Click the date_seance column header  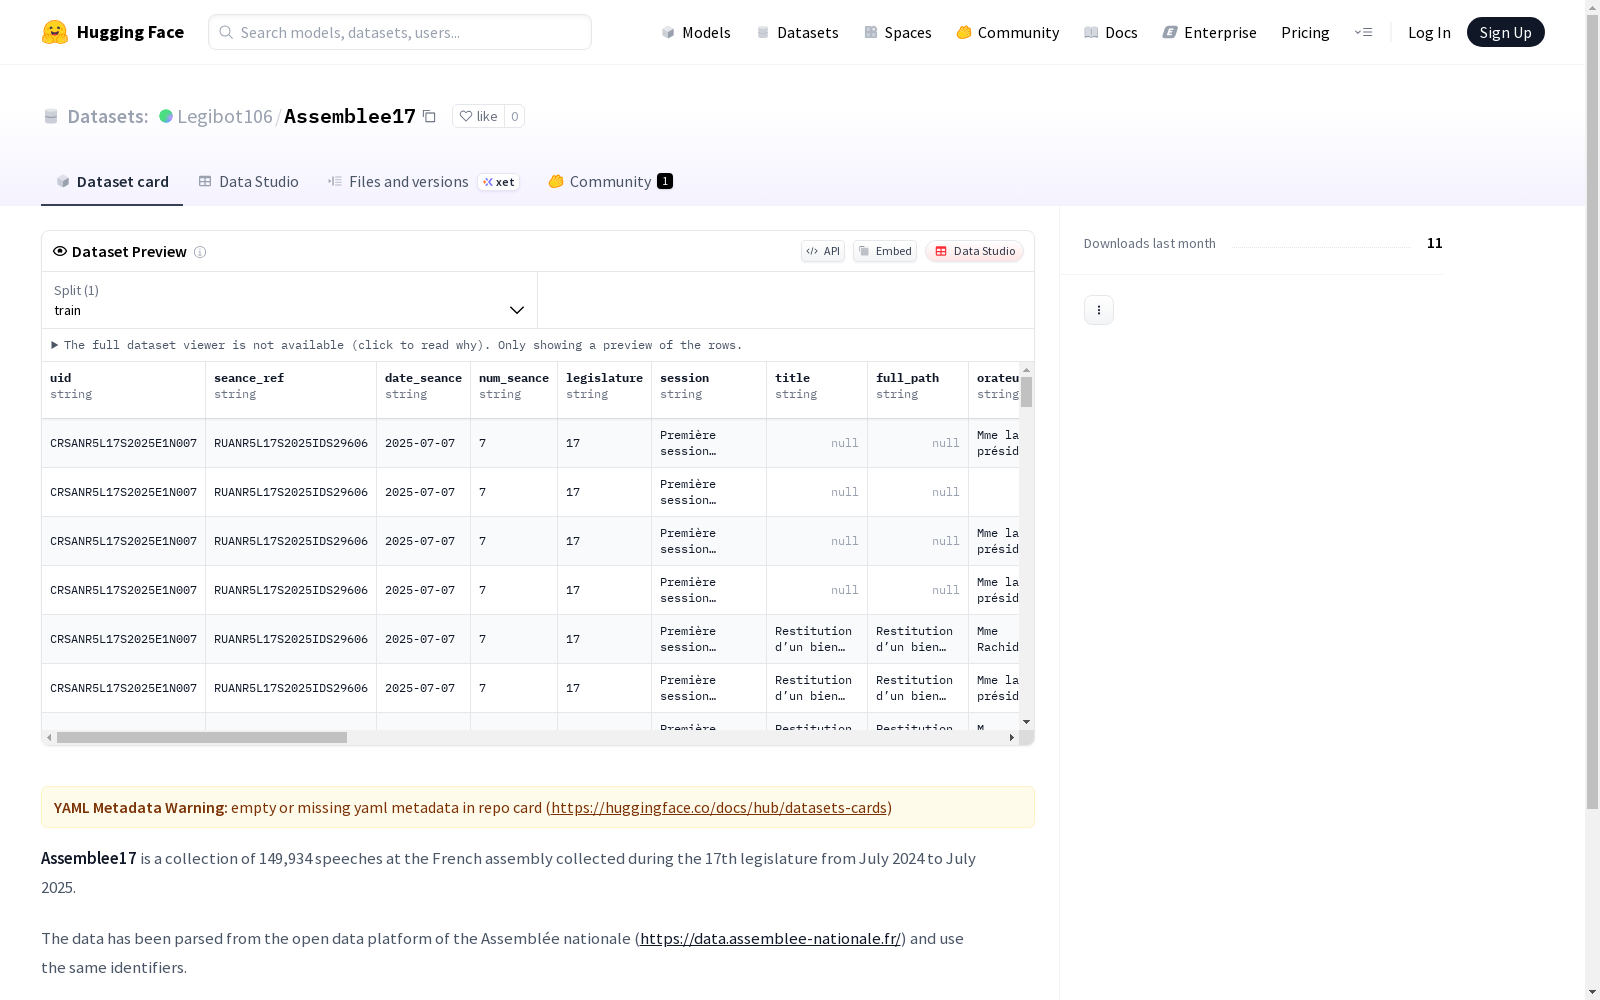(423, 390)
